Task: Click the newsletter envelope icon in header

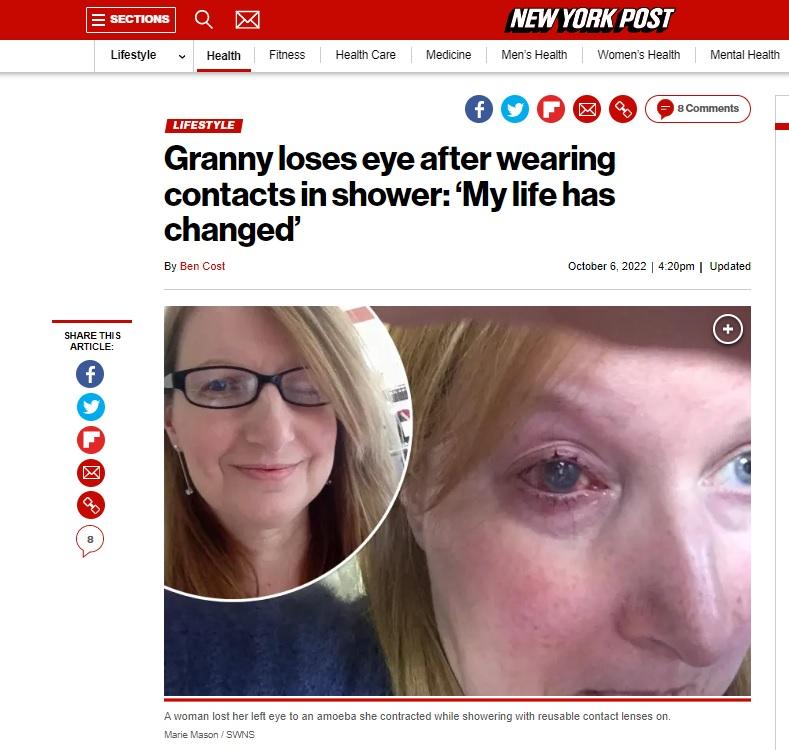Action: coord(248,20)
